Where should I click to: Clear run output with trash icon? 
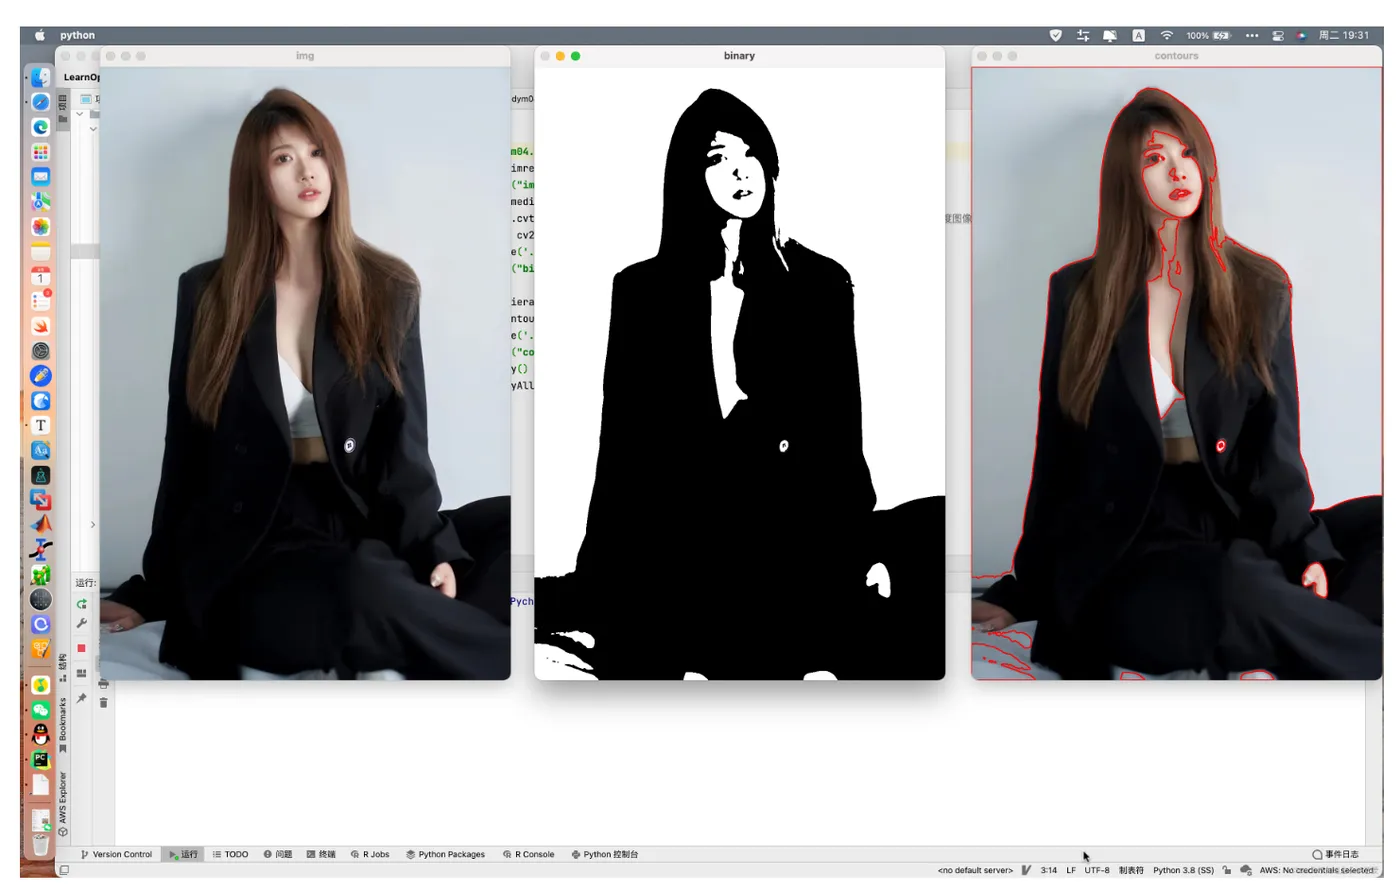click(103, 703)
